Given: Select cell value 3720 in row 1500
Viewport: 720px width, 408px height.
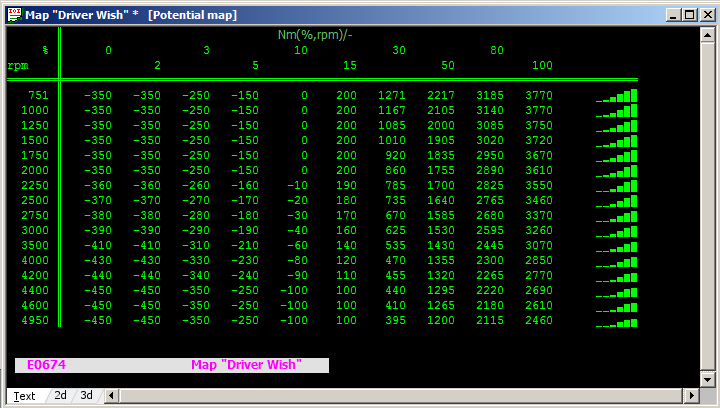Looking at the screenshot, I should [x=539, y=140].
